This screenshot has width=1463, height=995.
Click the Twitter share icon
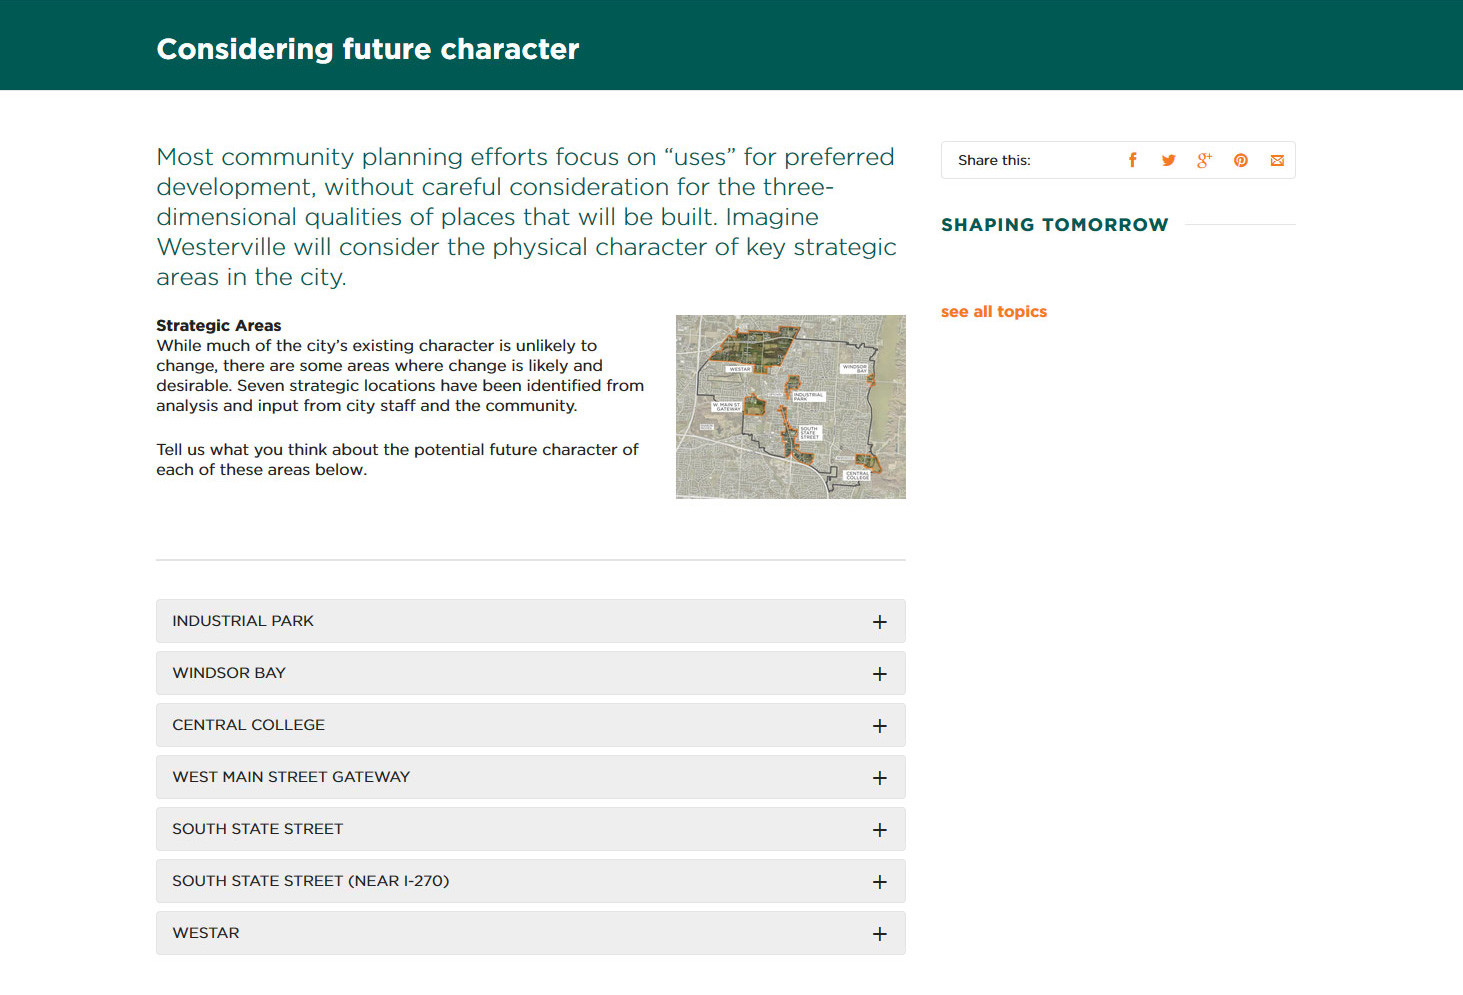point(1168,160)
